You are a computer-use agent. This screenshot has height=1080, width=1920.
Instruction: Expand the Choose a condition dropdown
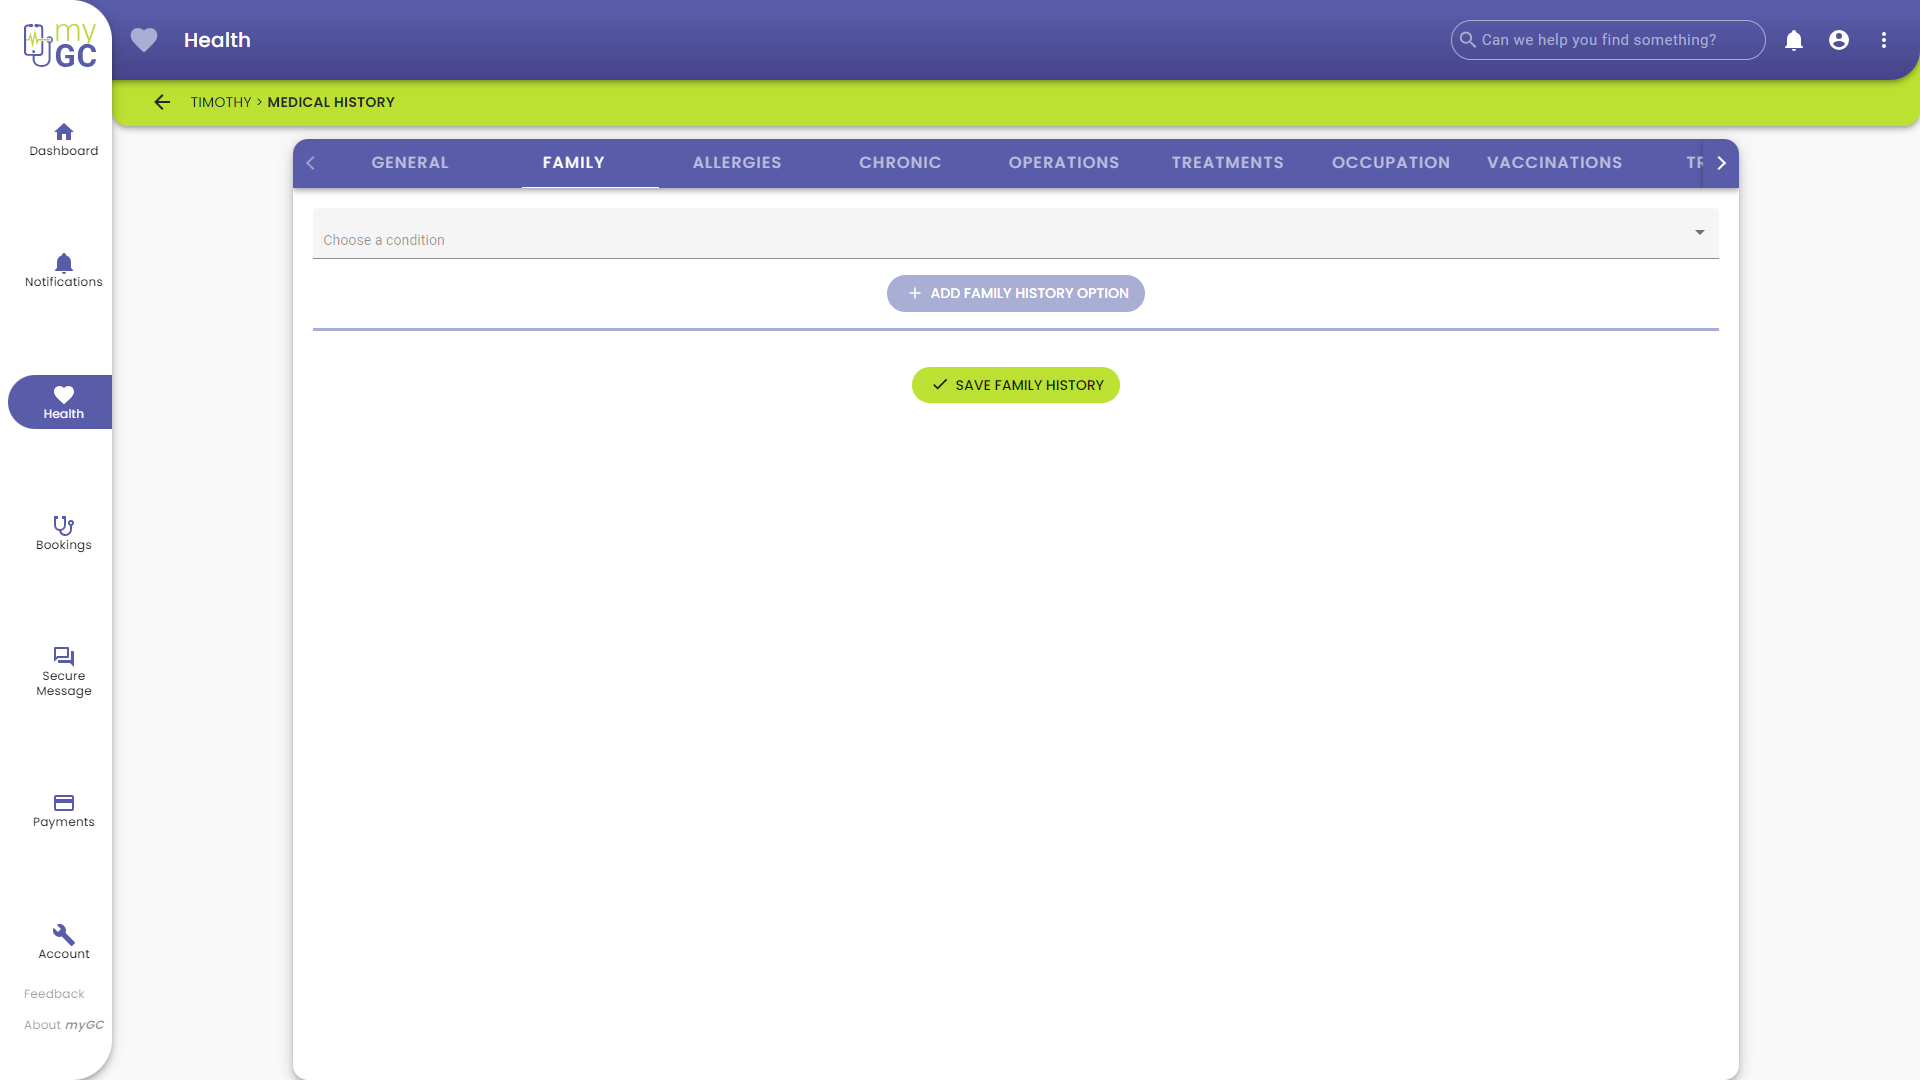click(x=1015, y=234)
